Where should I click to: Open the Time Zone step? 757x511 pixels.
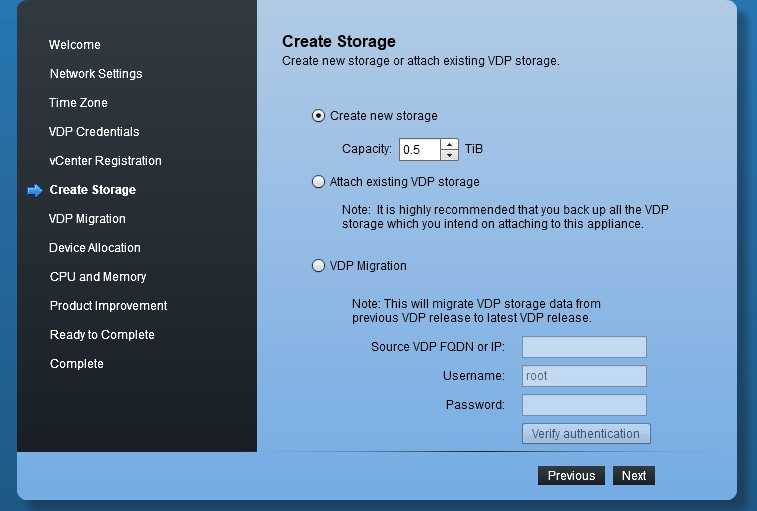(x=78, y=103)
